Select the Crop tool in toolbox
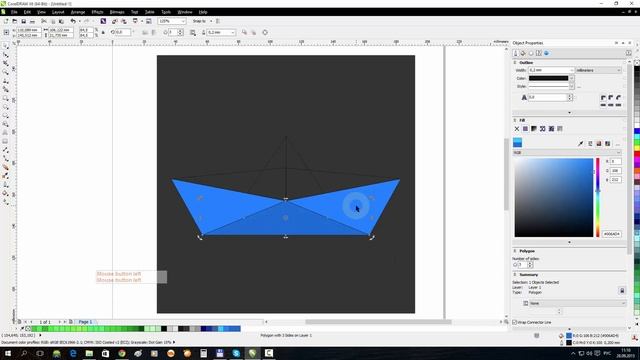This screenshot has width=640, height=360. pyautogui.click(x=6, y=63)
